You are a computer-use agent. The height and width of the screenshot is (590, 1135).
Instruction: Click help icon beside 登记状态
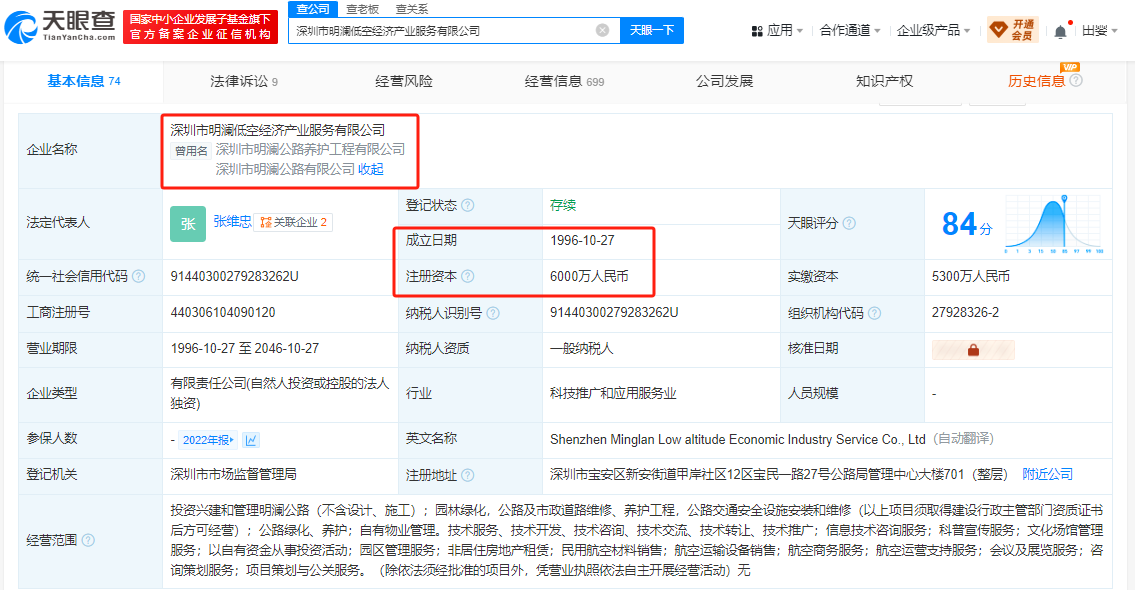pos(468,206)
